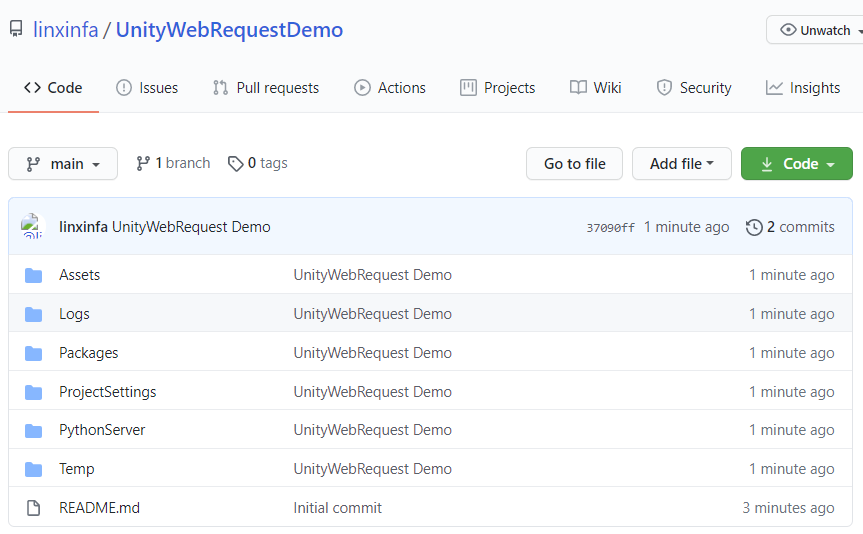Open the main branch dropdown
The width and height of the screenshot is (863, 534).
[x=63, y=164]
